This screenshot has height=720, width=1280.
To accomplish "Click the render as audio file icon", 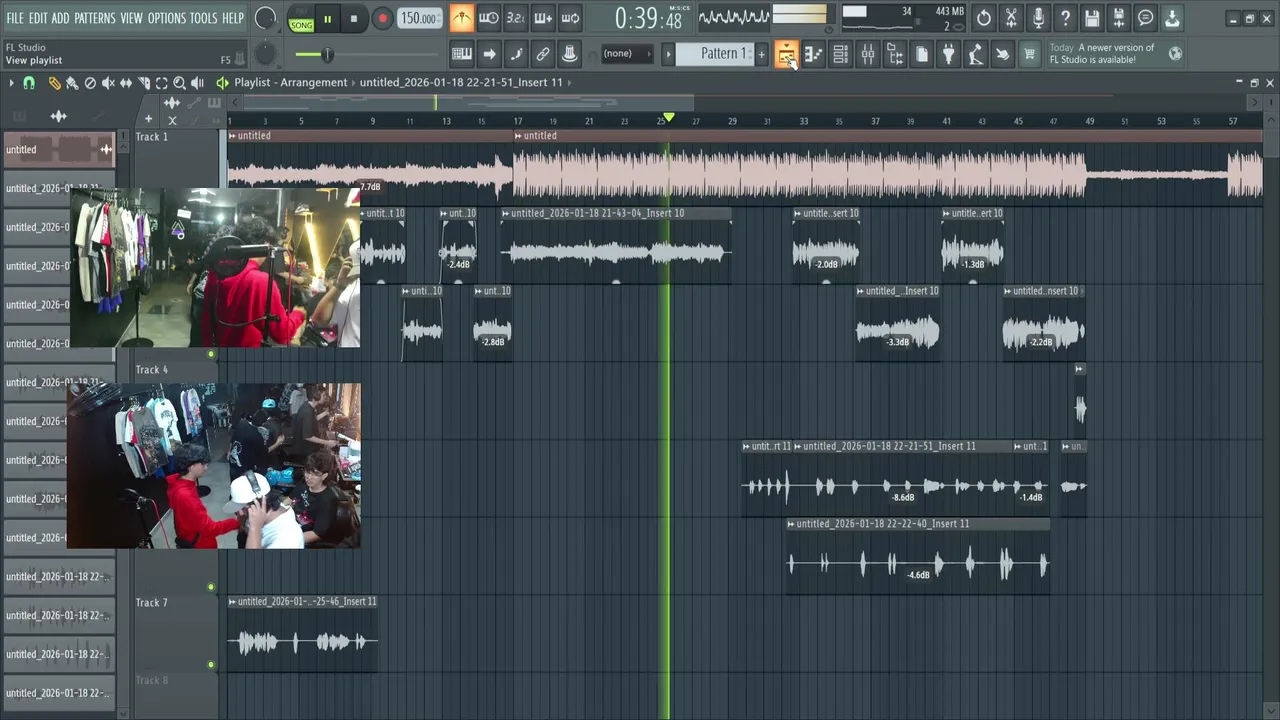I will tap(1119, 18).
